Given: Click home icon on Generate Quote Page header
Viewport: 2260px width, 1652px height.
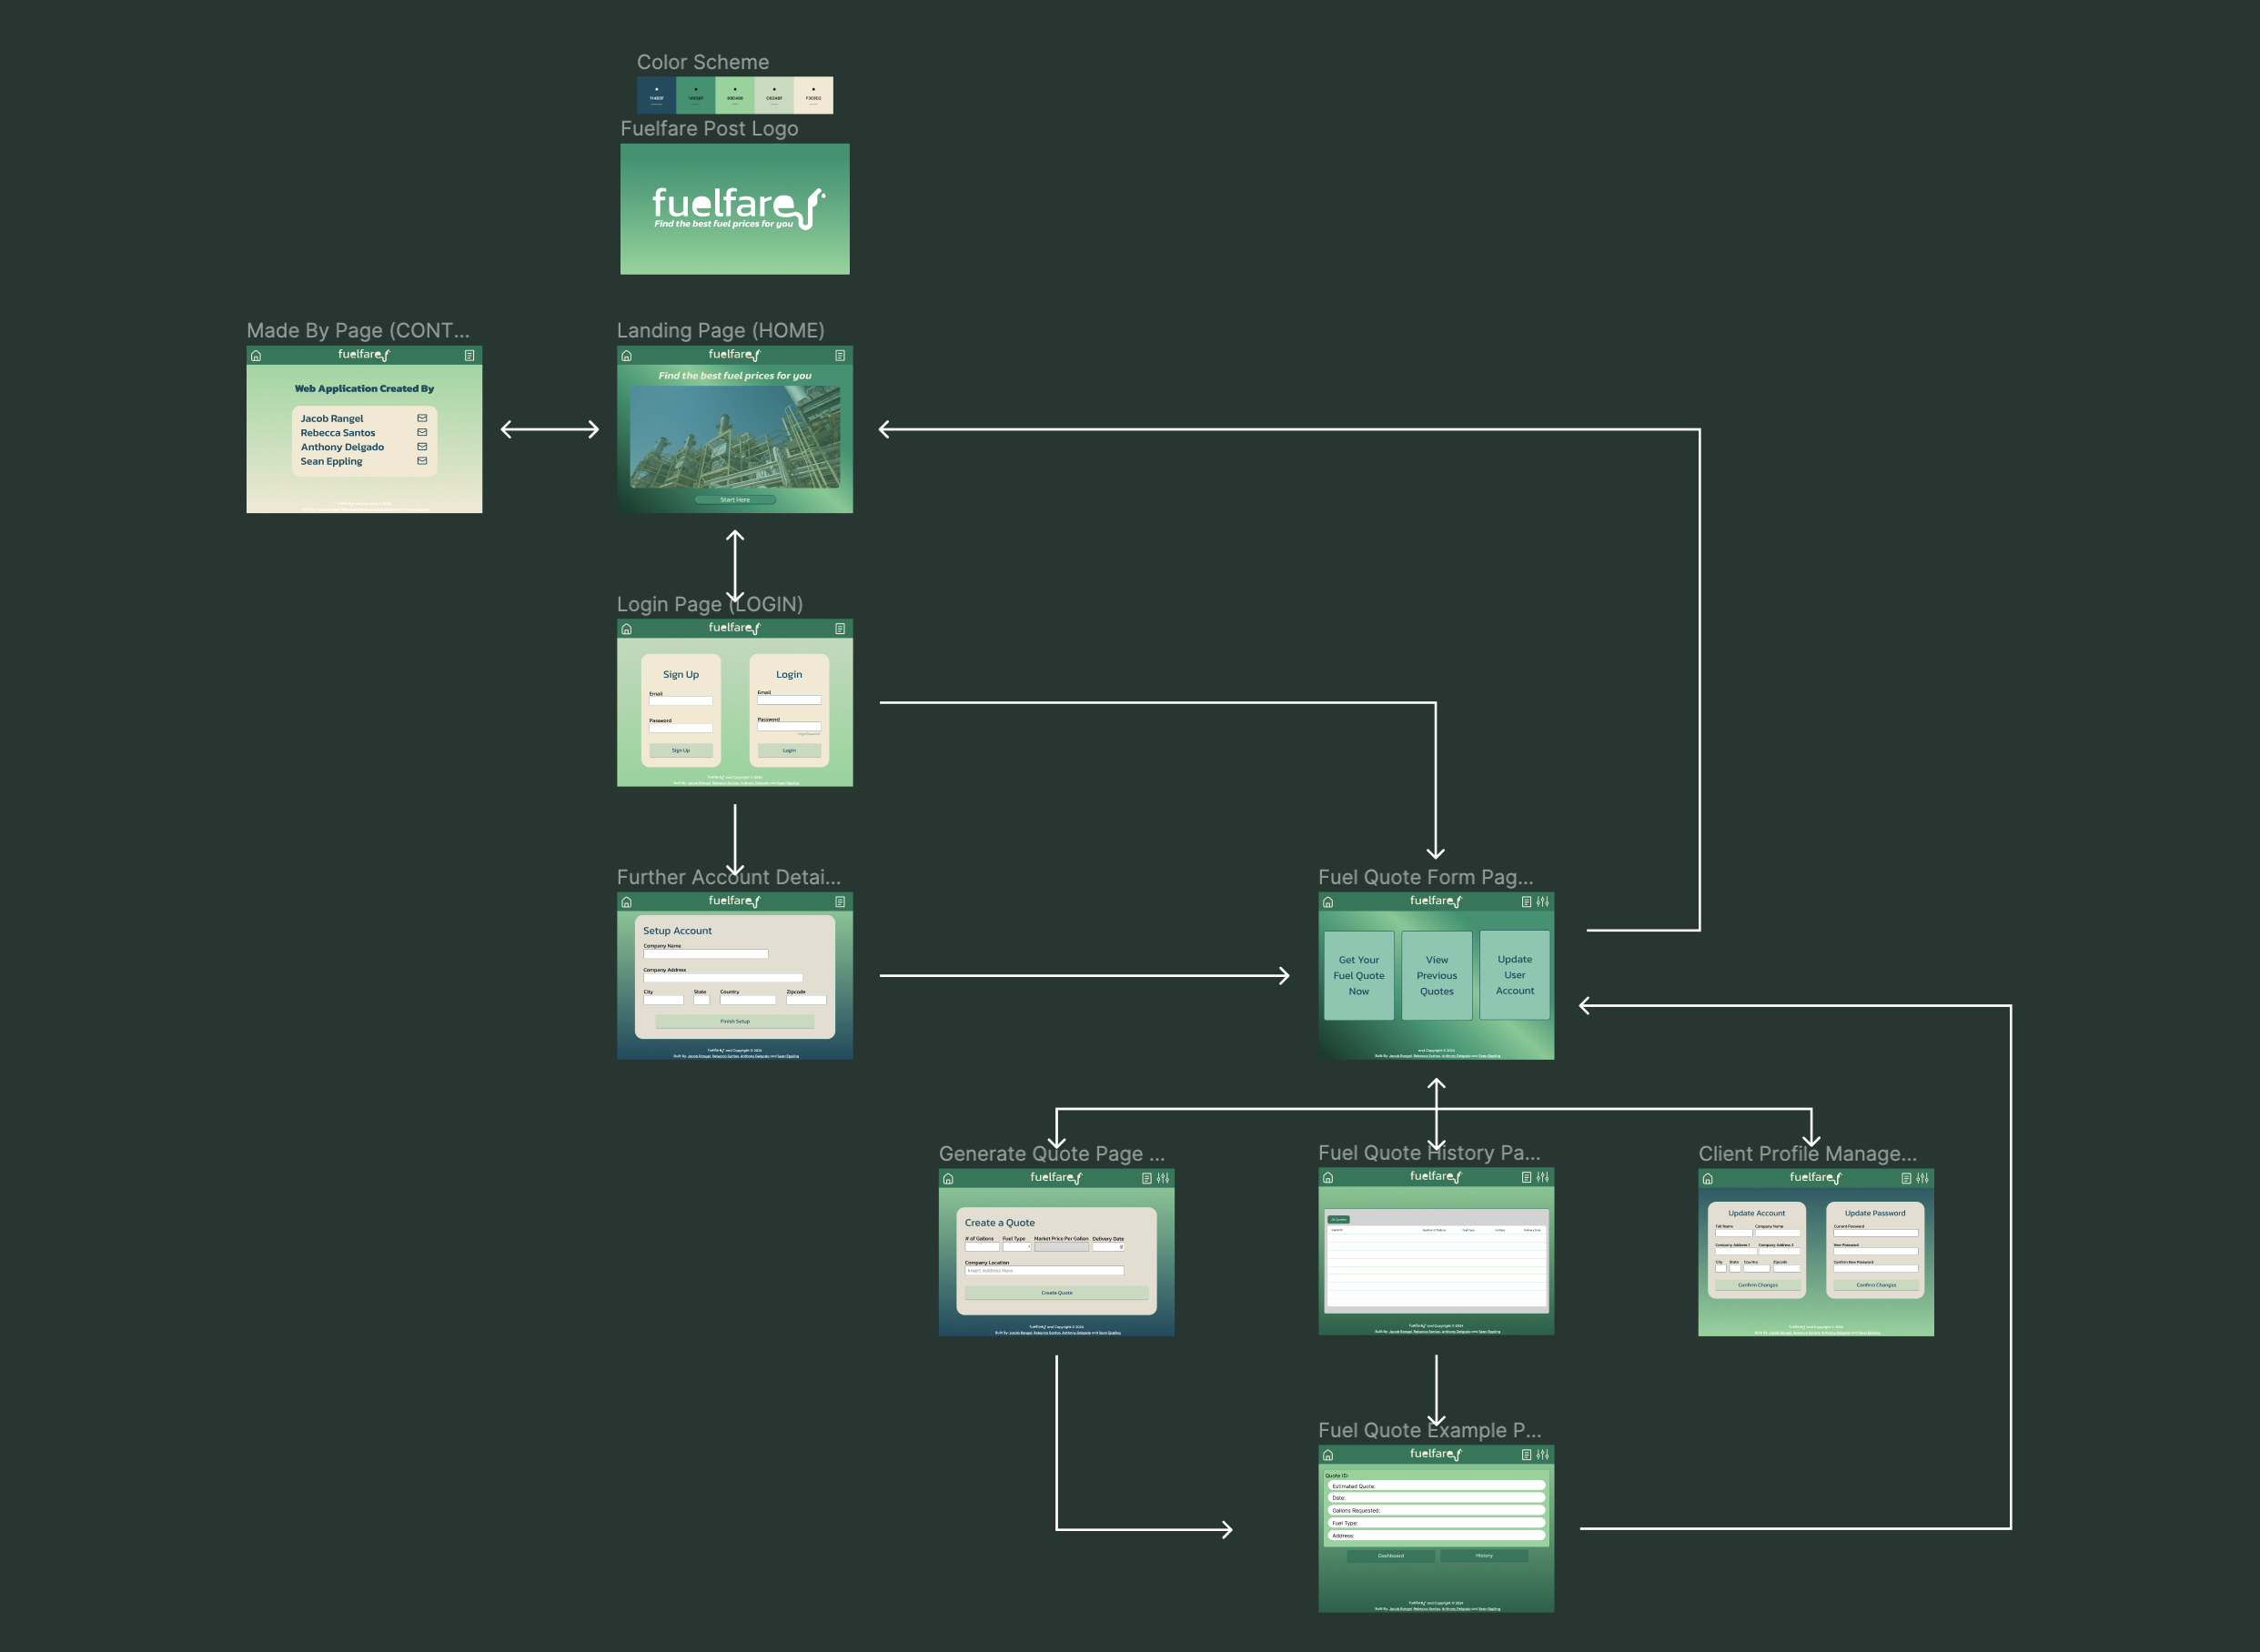Looking at the screenshot, I should (948, 1179).
